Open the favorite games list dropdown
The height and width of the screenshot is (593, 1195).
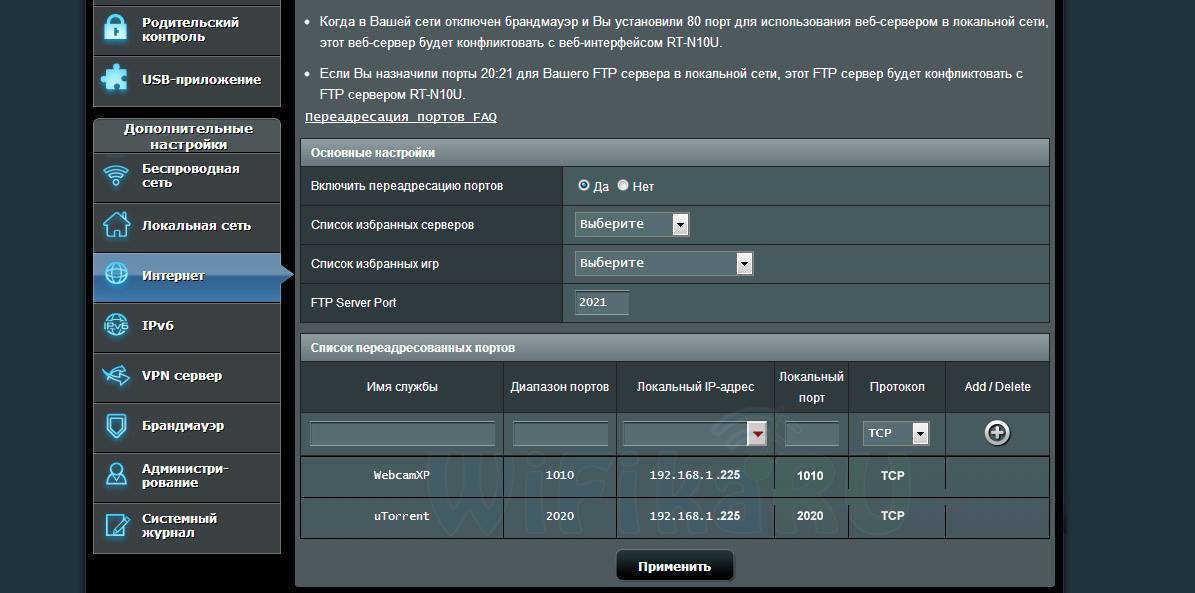(664, 263)
